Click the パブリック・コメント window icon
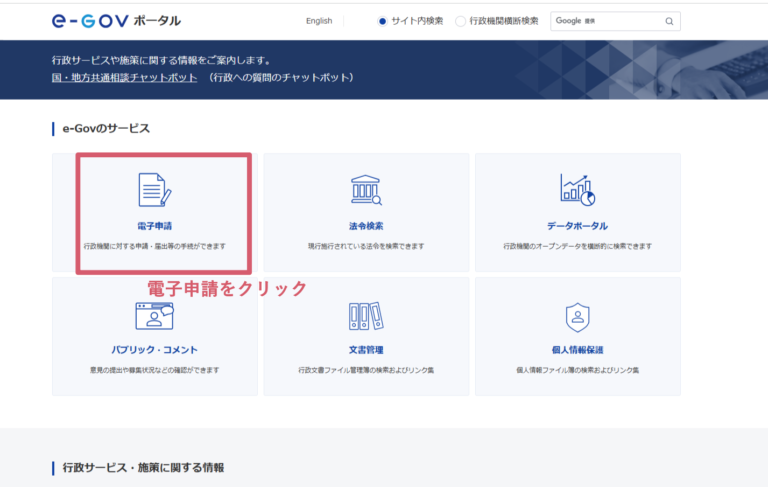This screenshot has width=768, height=487. point(154,315)
